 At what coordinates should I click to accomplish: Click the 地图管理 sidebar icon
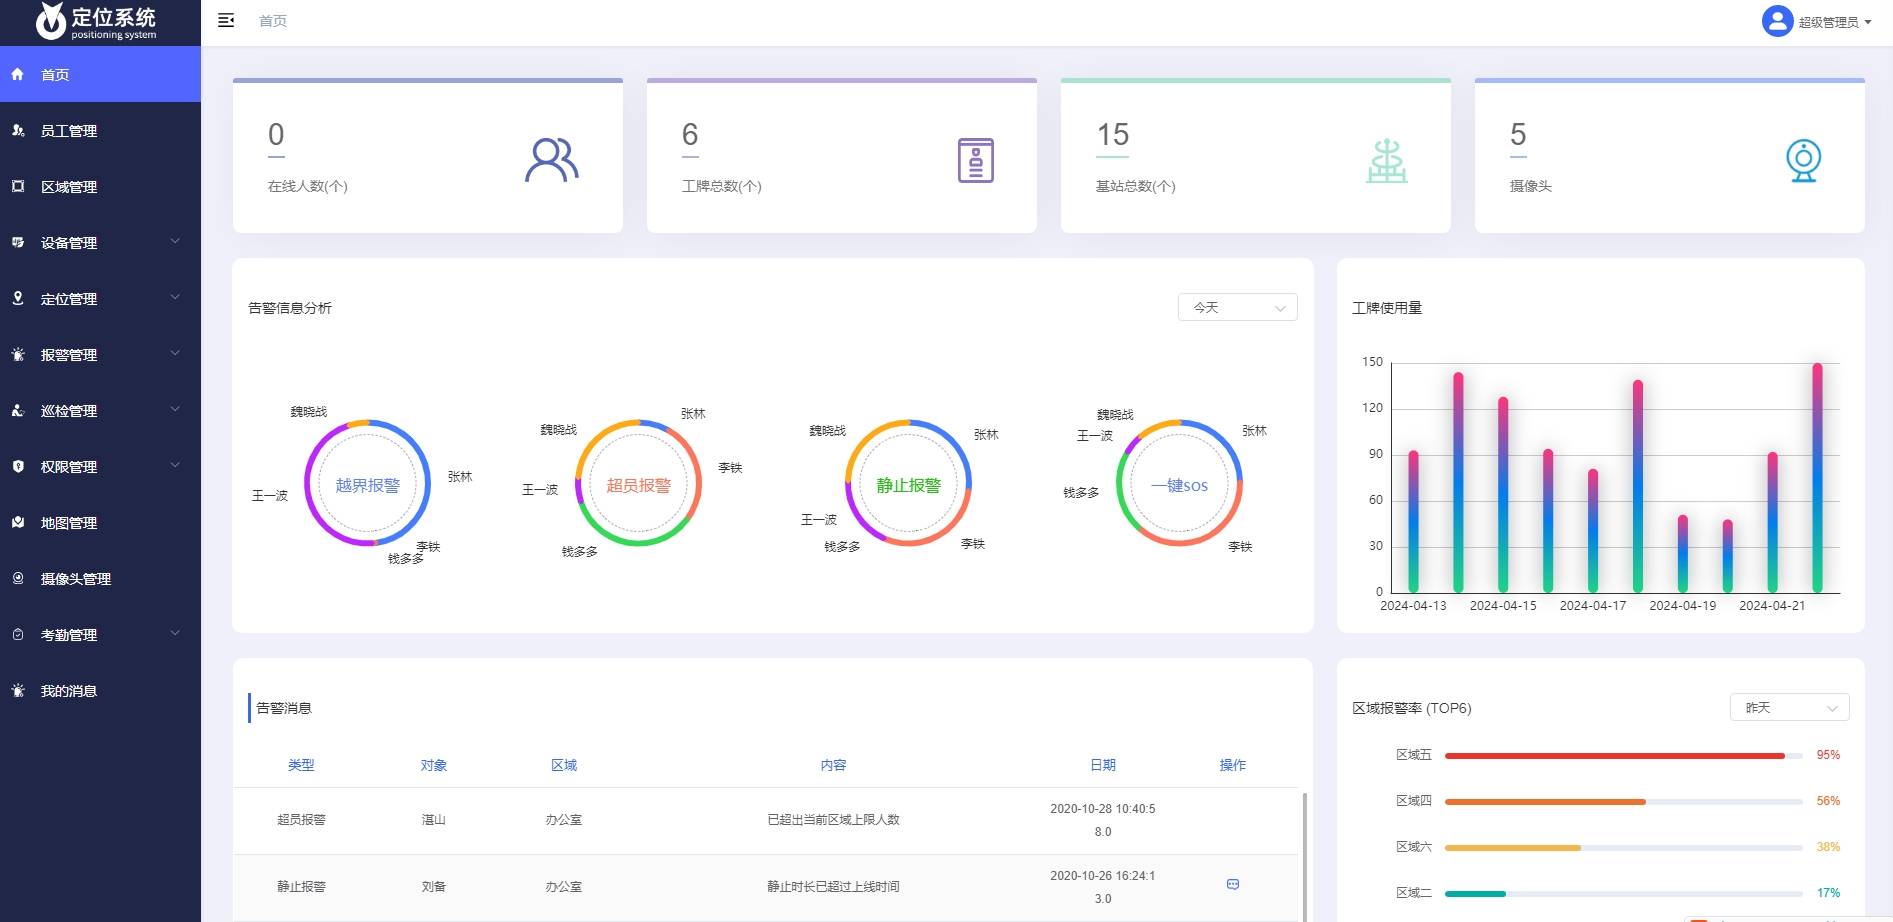pos(17,522)
